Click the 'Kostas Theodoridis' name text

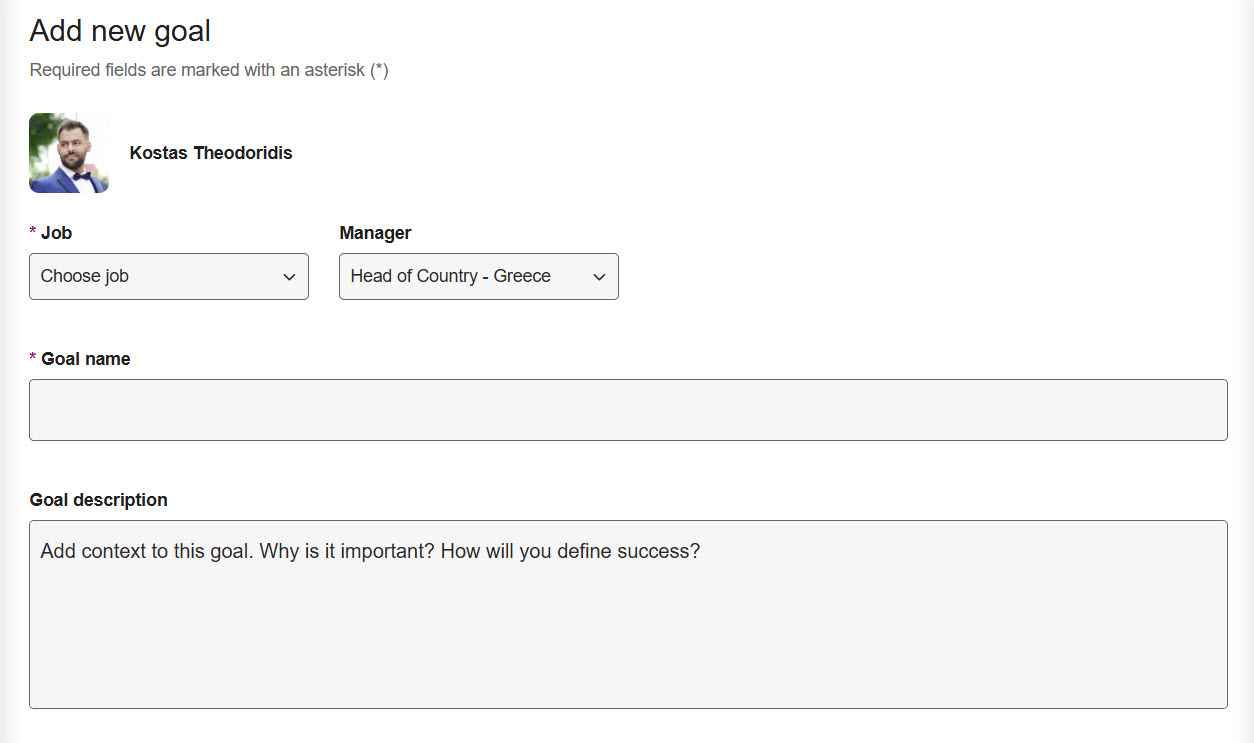click(x=211, y=153)
